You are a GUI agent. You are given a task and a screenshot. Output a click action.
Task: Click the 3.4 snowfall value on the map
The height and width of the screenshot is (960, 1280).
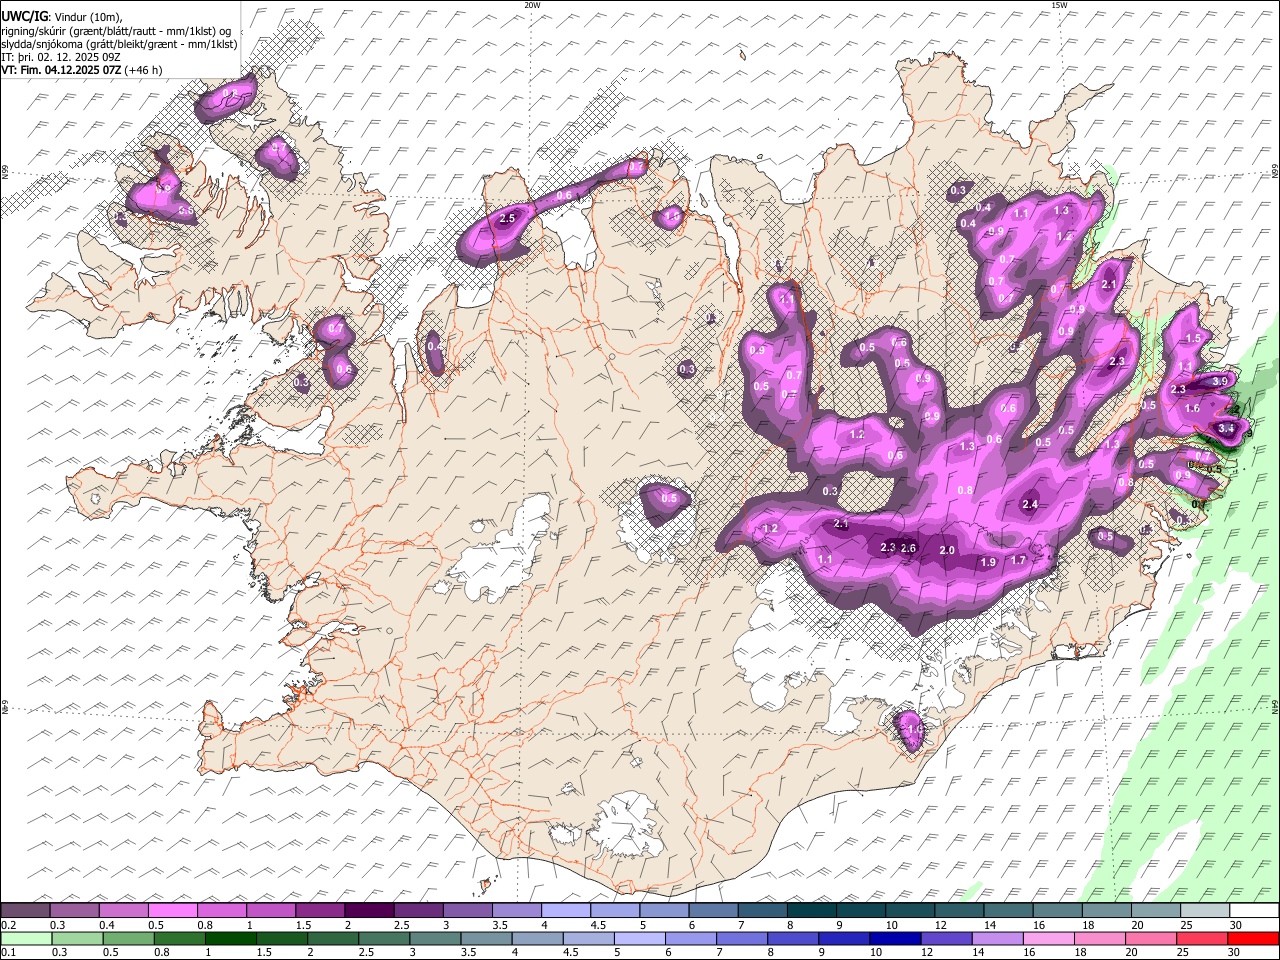pos(1226,429)
